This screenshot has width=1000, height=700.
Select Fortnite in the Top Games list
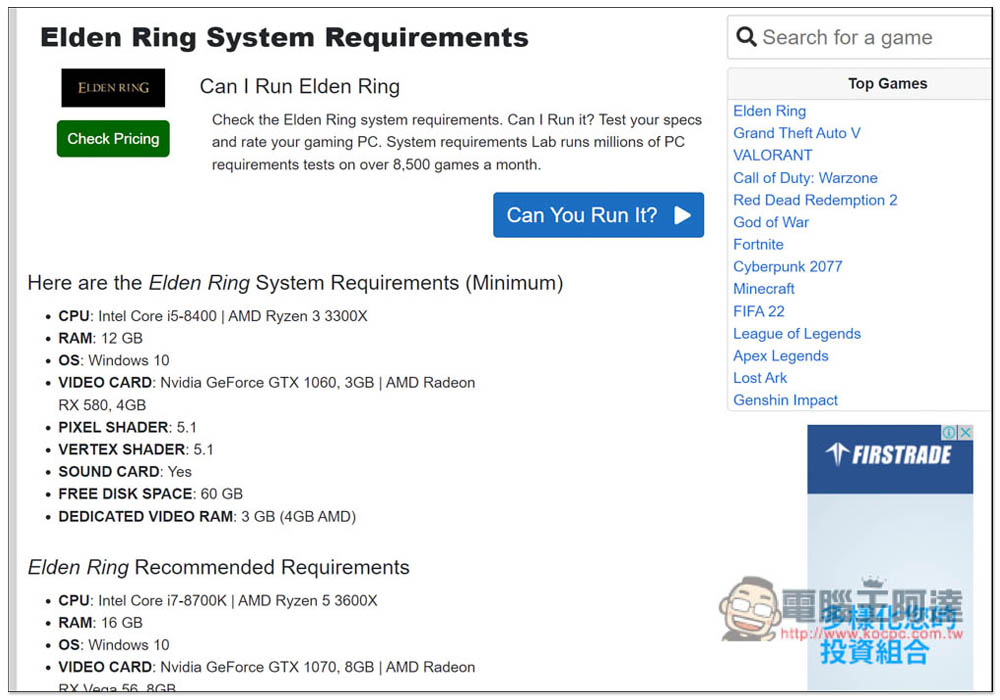coord(758,245)
